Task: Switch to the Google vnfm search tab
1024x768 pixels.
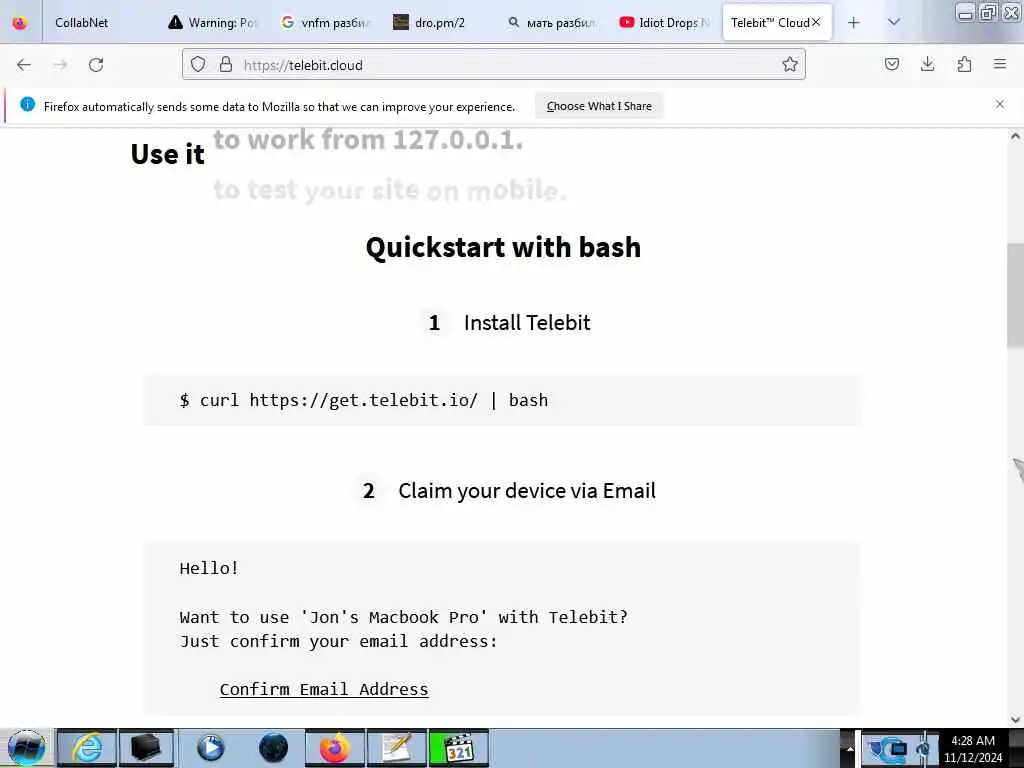Action: tap(327, 23)
